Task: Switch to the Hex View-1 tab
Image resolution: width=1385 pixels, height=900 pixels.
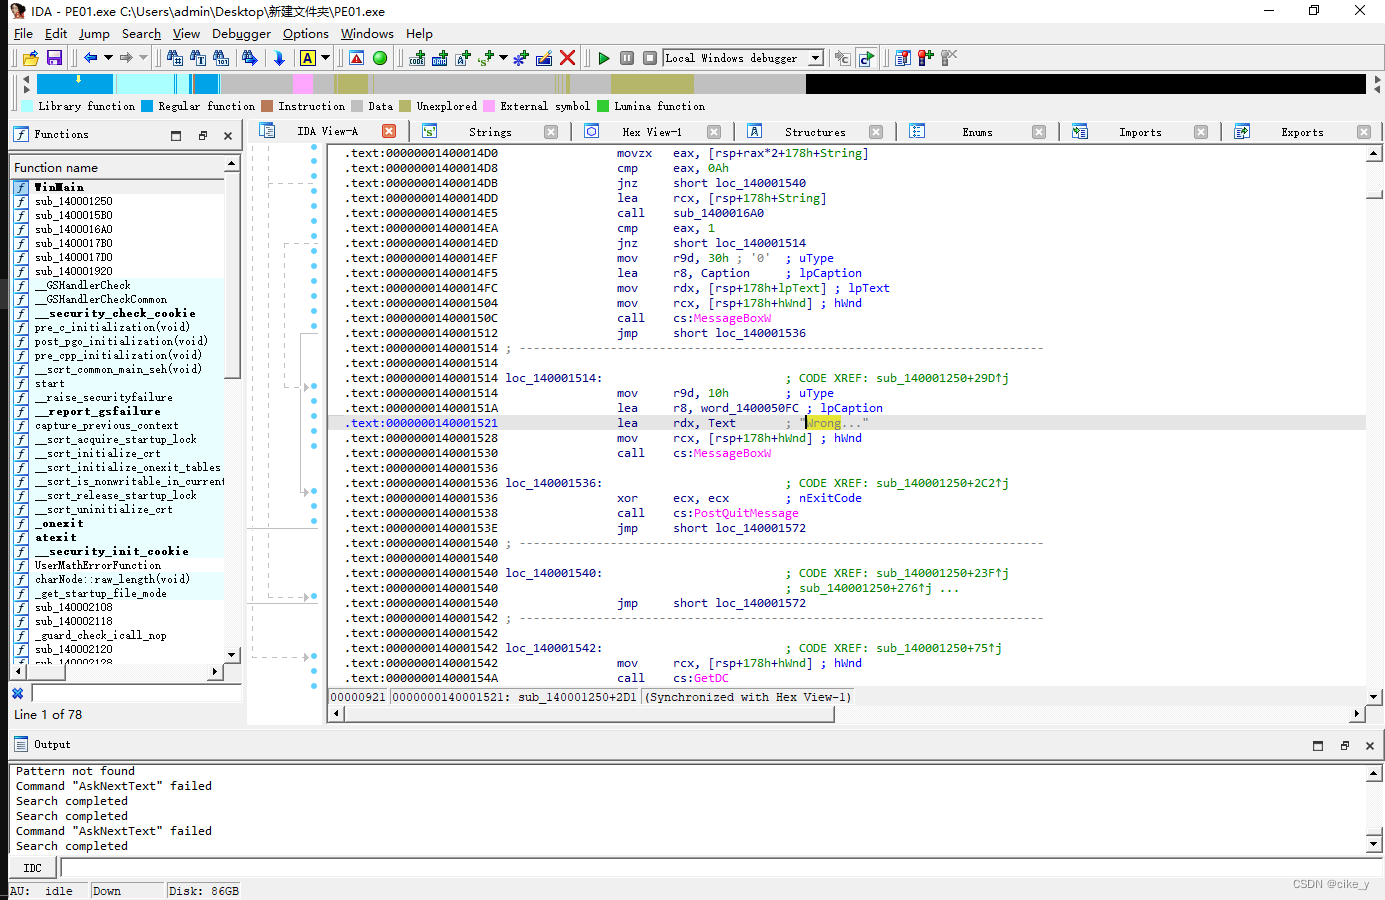Action: (651, 132)
